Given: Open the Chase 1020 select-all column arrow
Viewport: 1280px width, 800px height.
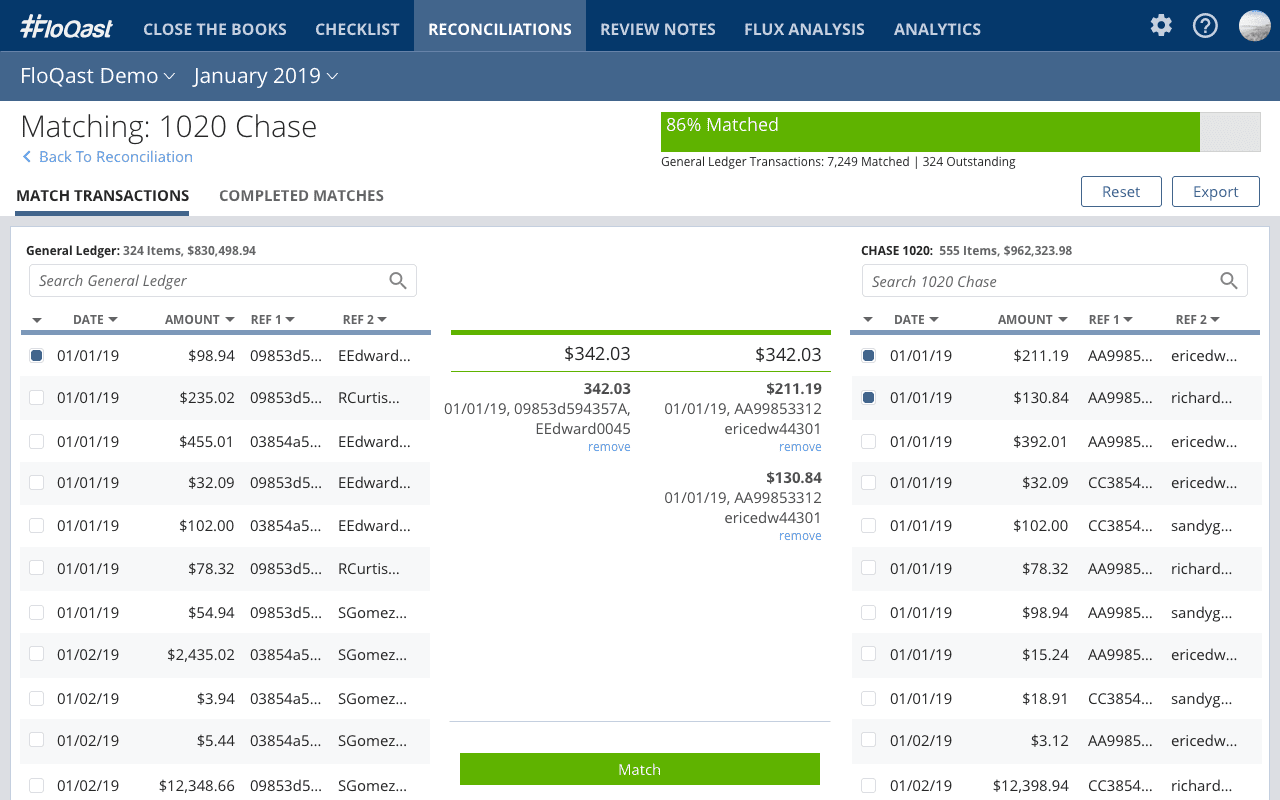Looking at the screenshot, I should [x=868, y=319].
